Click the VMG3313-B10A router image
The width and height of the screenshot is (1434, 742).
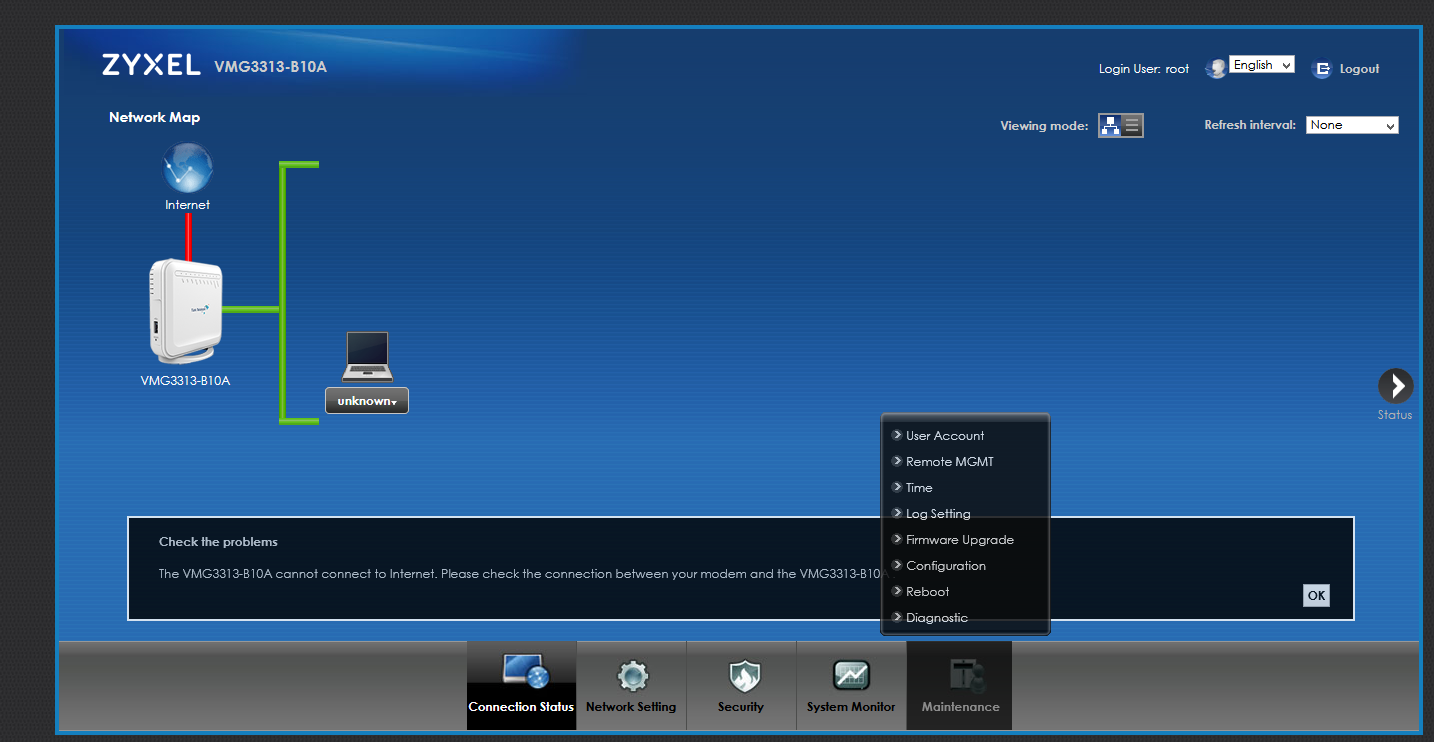tap(184, 311)
